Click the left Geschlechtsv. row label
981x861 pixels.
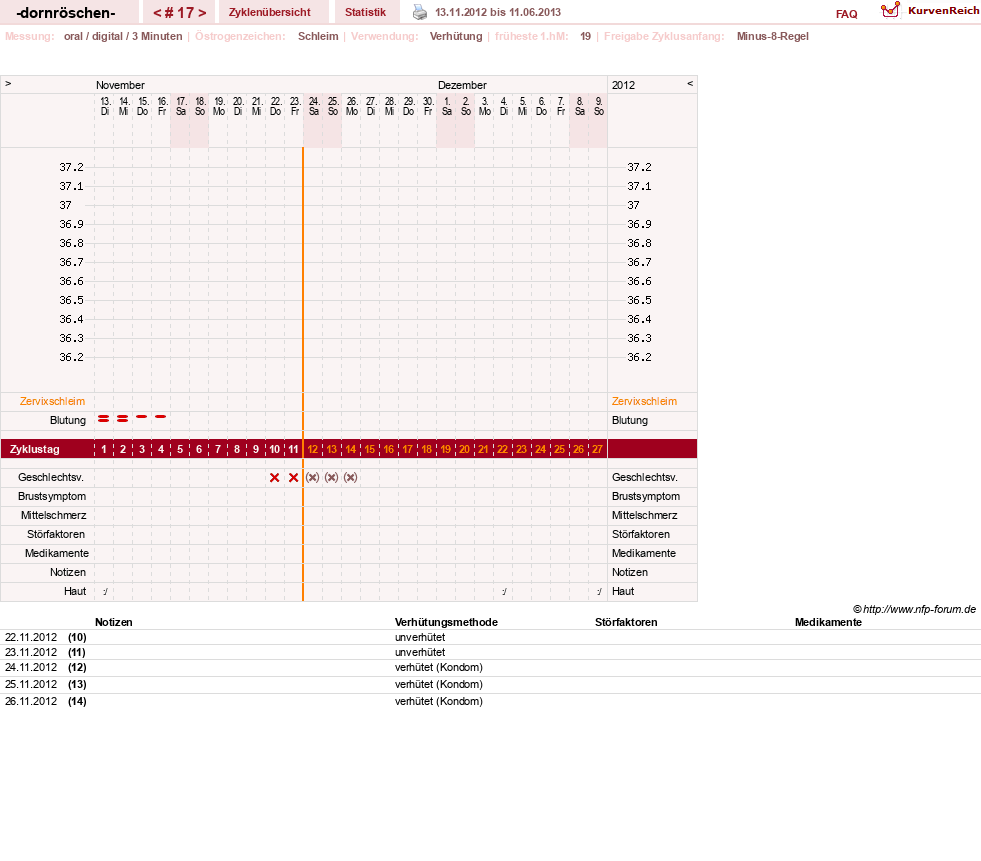51,477
